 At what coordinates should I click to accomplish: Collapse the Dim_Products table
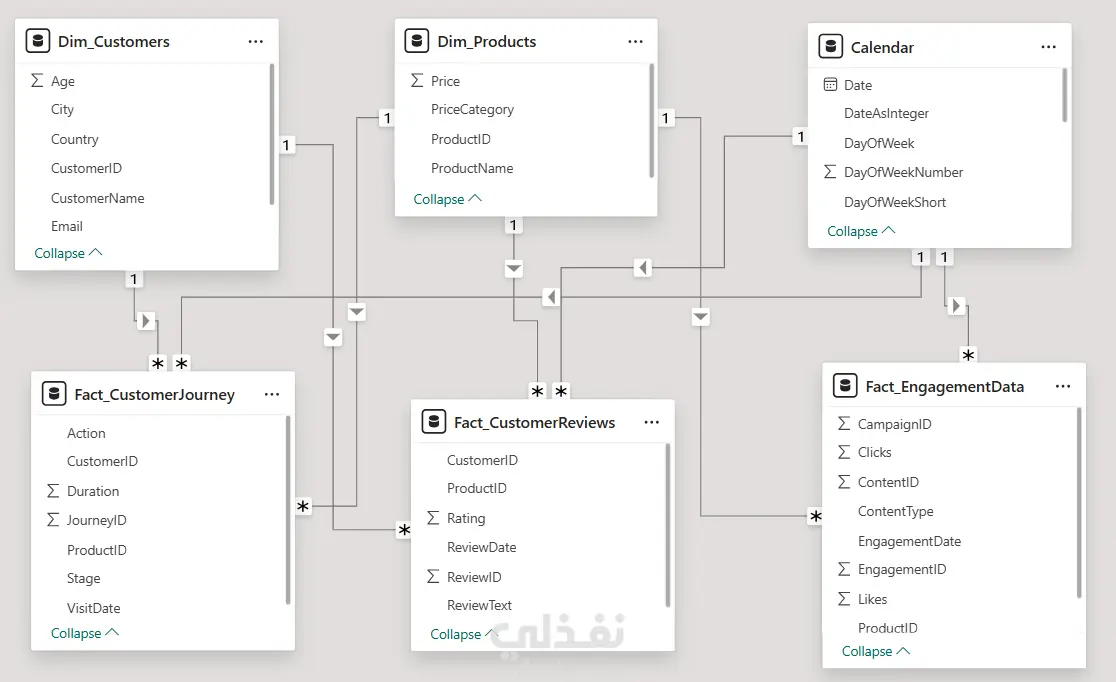[x=447, y=199]
